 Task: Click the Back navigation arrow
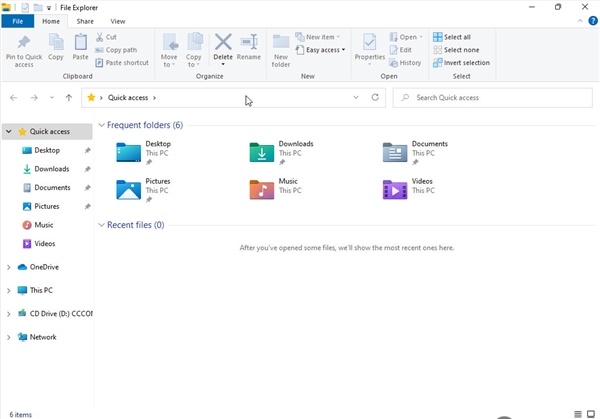point(13,98)
